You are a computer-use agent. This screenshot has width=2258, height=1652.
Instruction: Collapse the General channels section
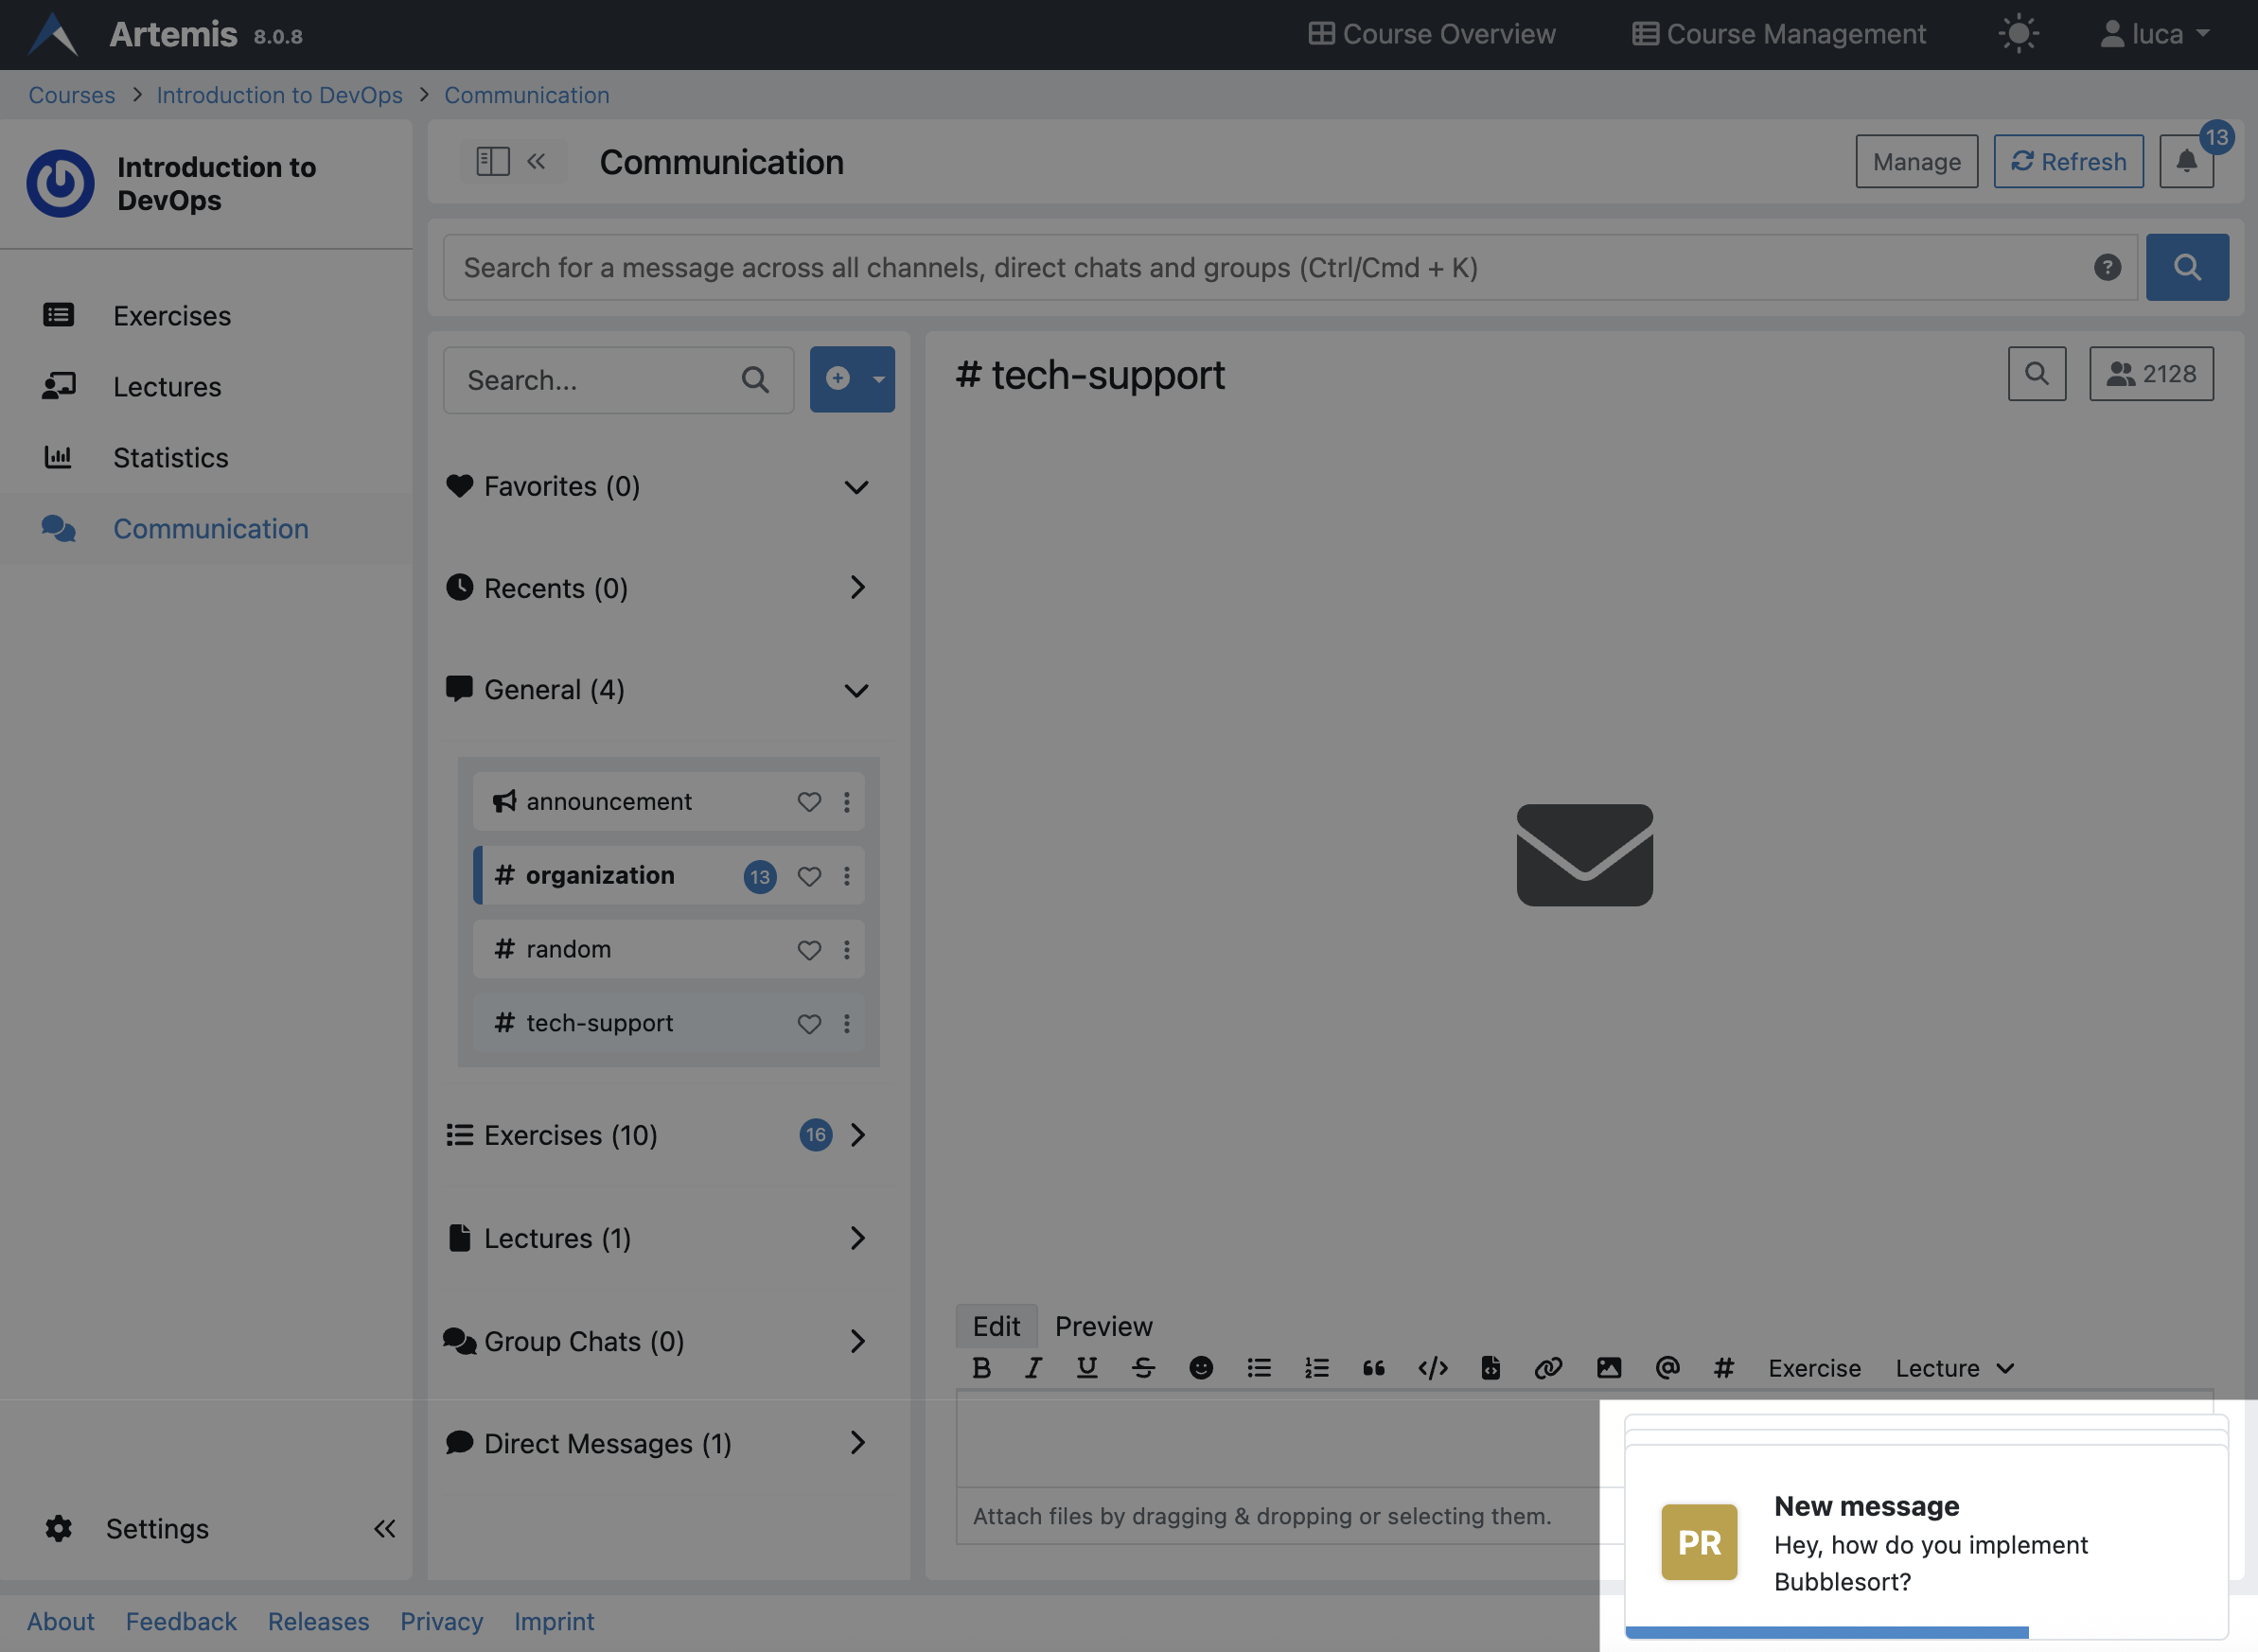click(855, 690)
